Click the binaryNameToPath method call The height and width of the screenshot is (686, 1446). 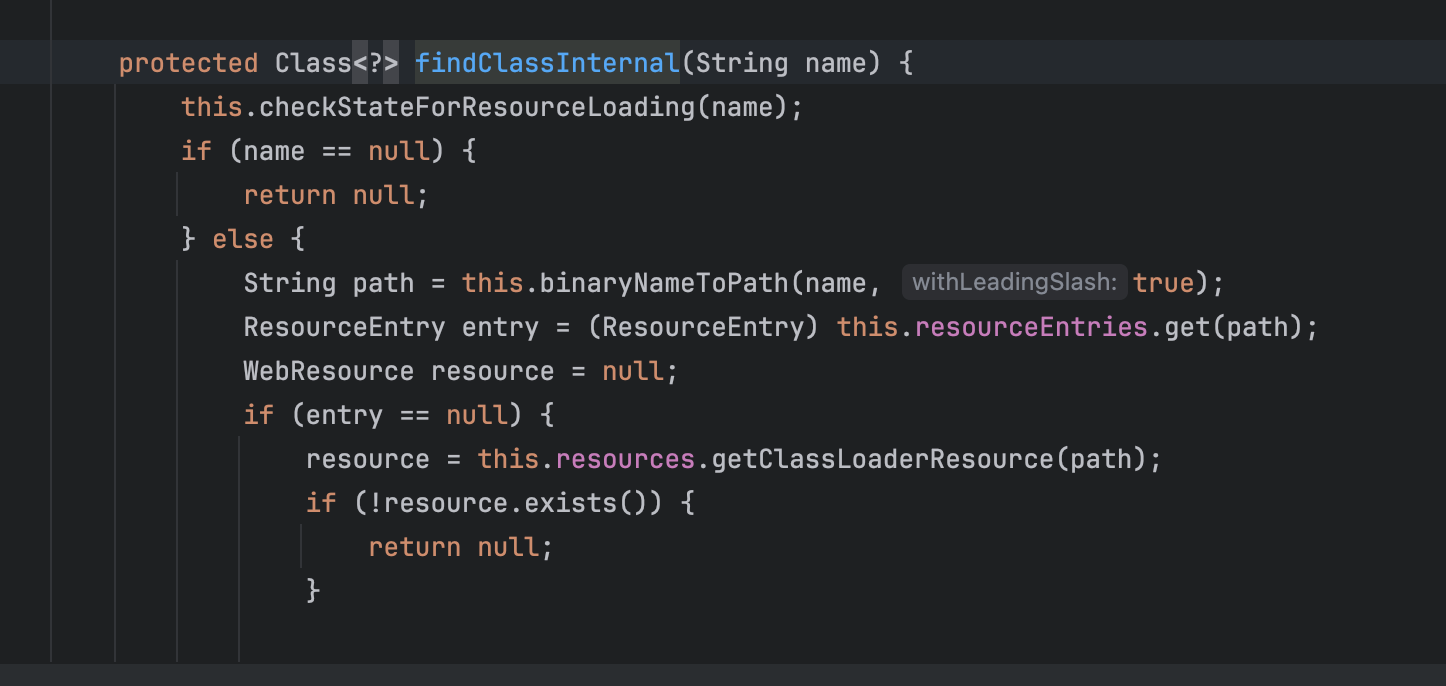click(664, 283)
